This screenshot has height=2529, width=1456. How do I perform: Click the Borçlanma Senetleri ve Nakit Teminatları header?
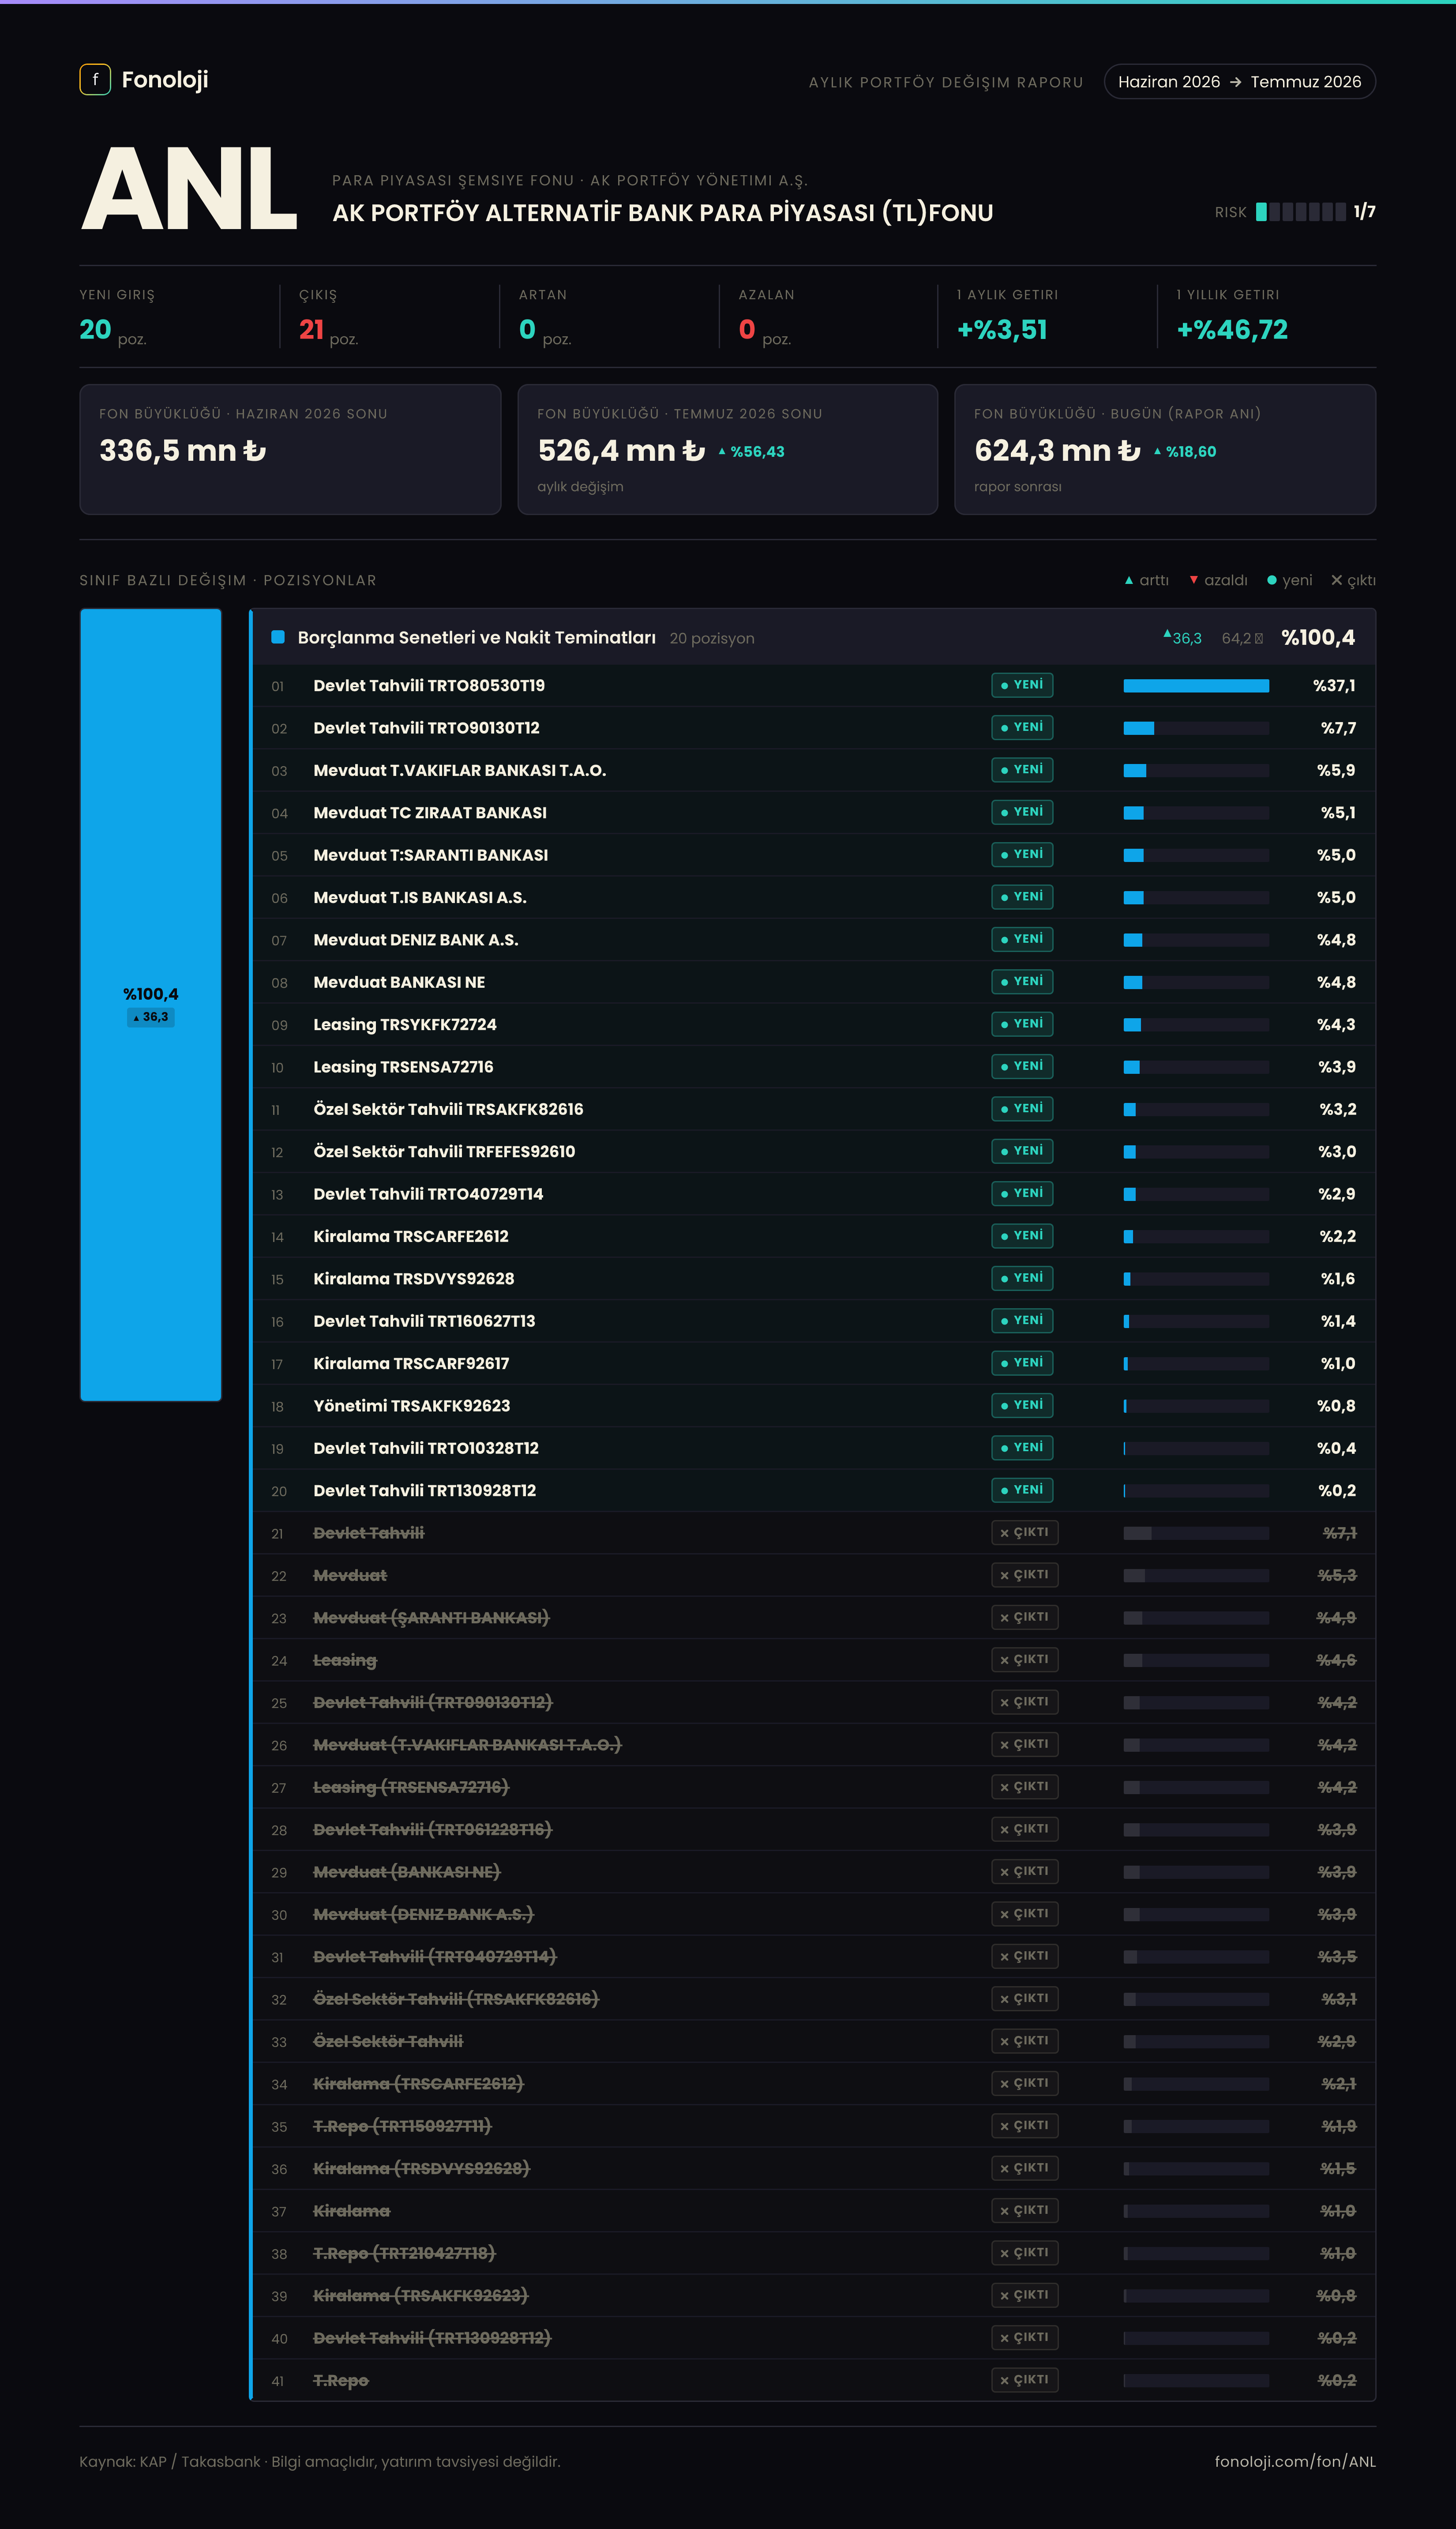(814, 637)
